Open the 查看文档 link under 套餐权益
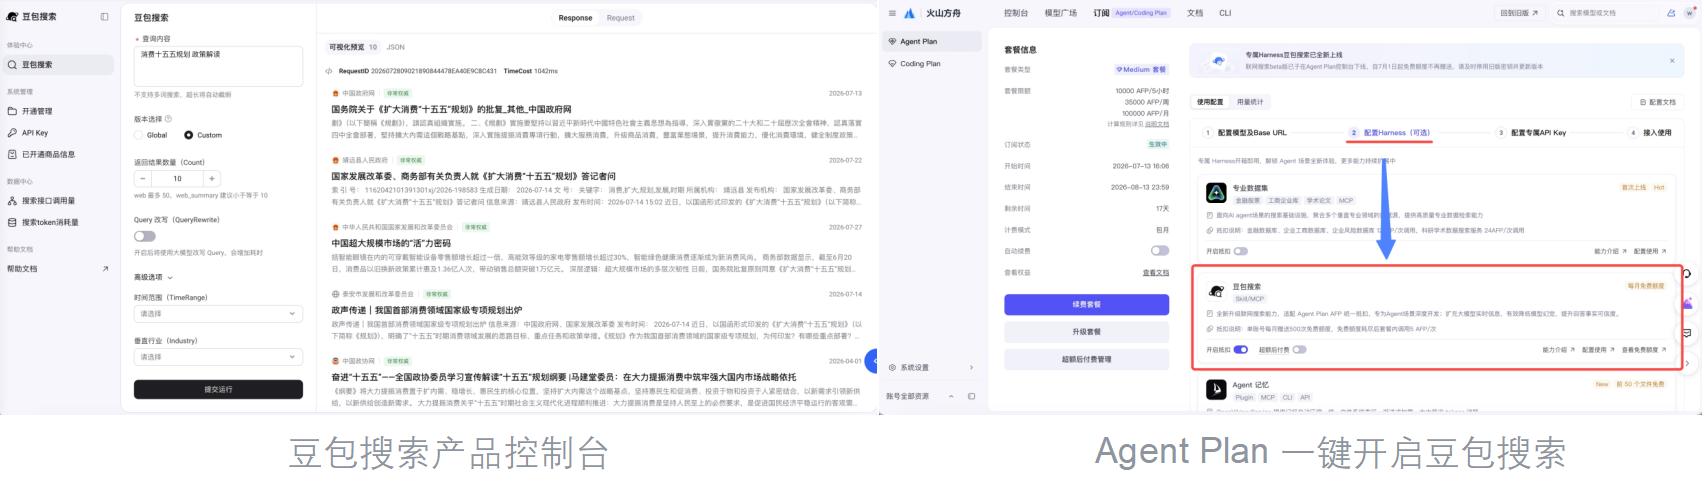Viewport: 1705px width, 481px height. [1156, 273]
